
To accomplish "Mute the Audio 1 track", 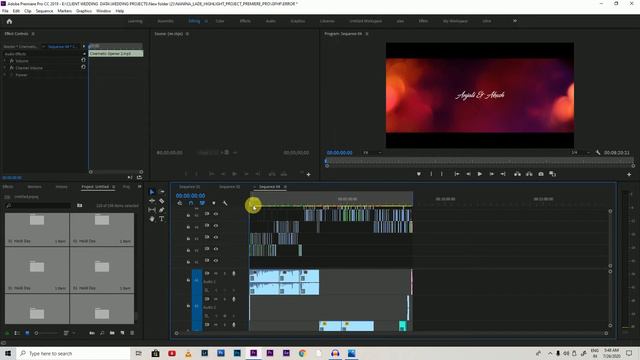I will (216, 273).
